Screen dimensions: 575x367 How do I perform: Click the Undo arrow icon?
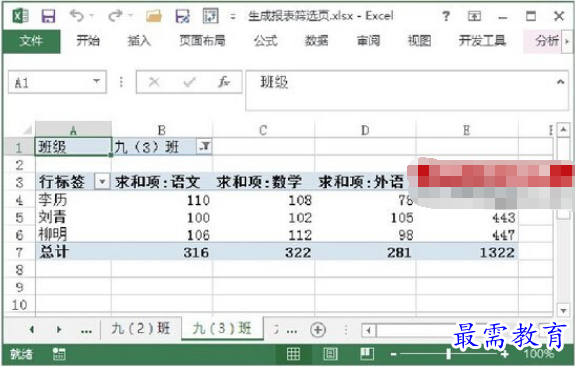click(77, 16)
